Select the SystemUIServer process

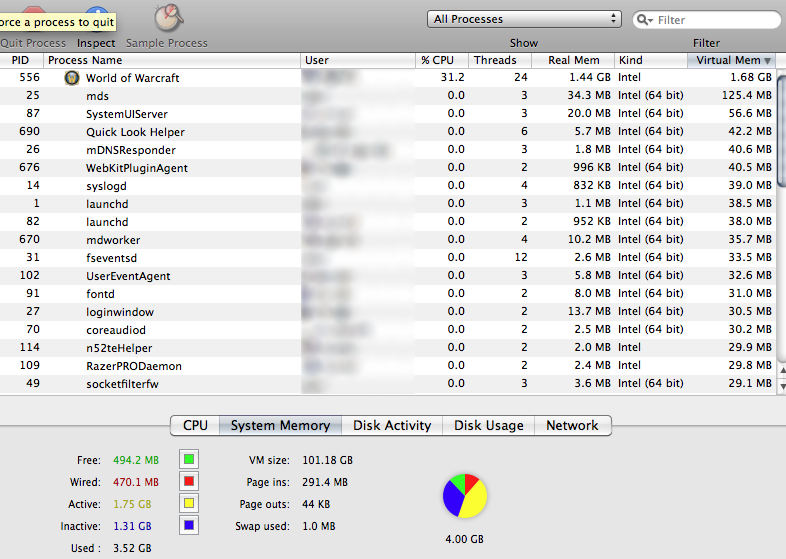388,114
